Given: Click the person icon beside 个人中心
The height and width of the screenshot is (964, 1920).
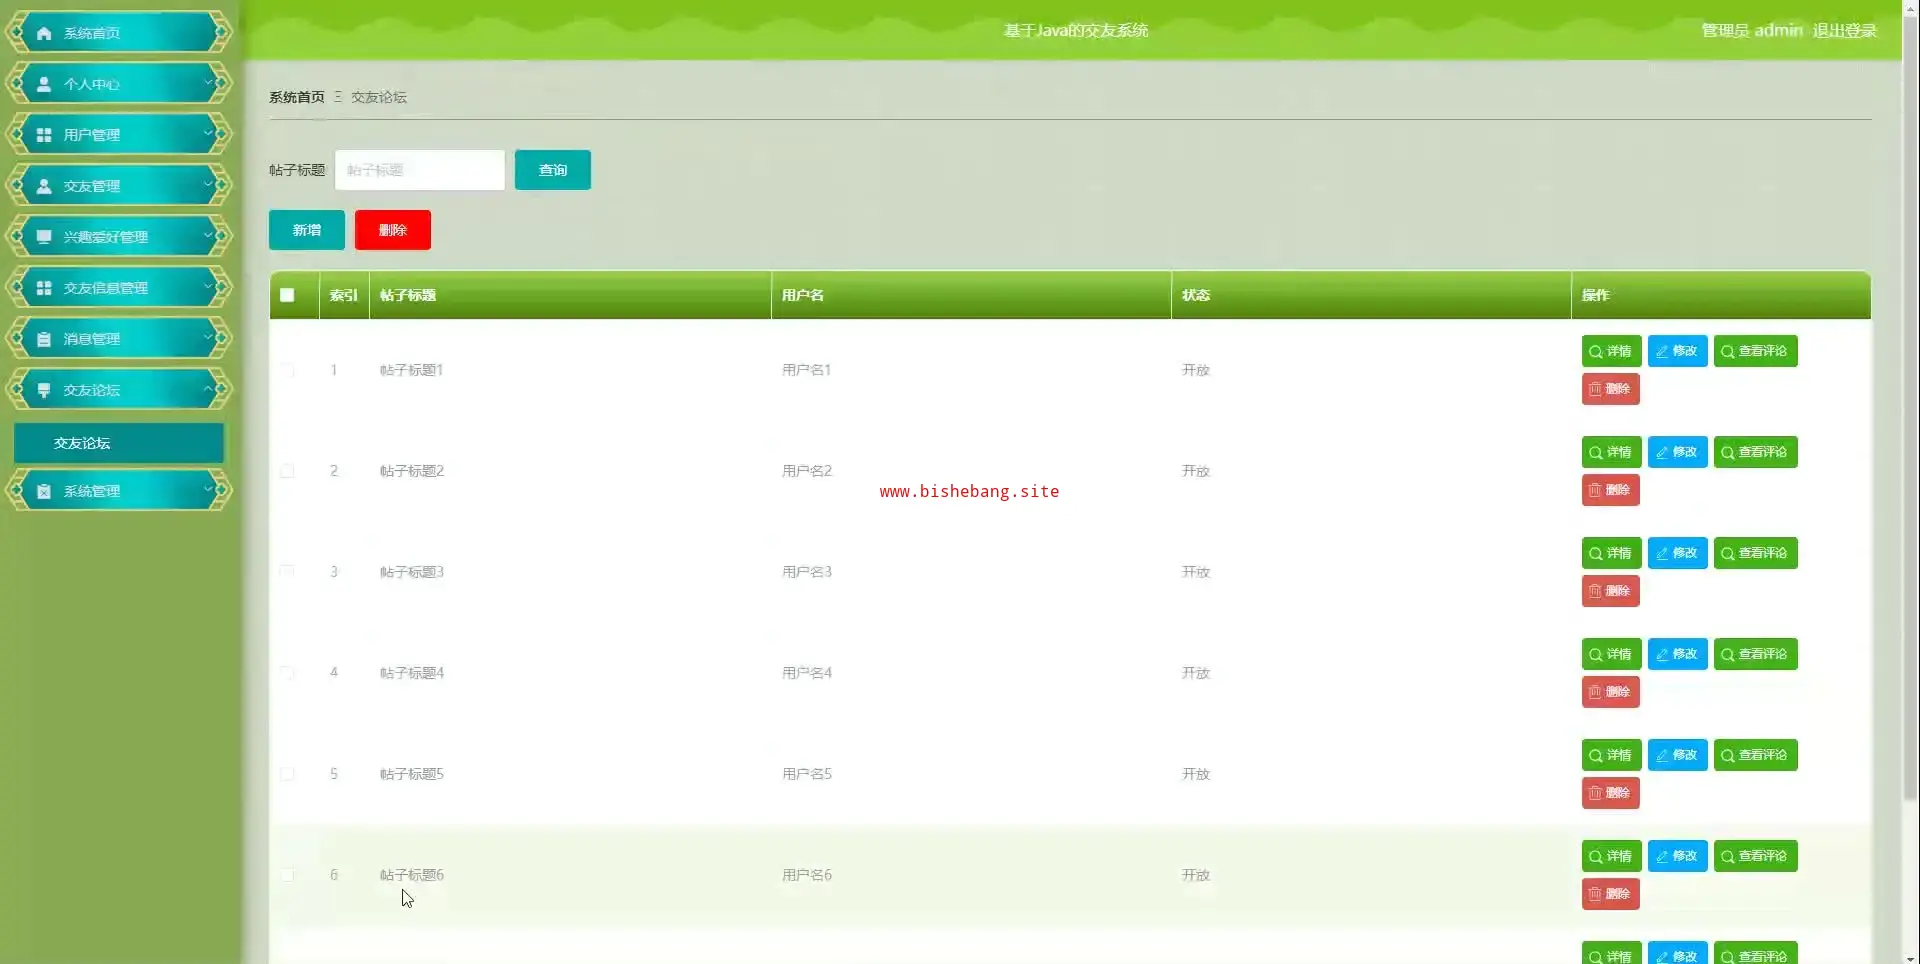Looking at the screenshot, I should tap(44, 84).
